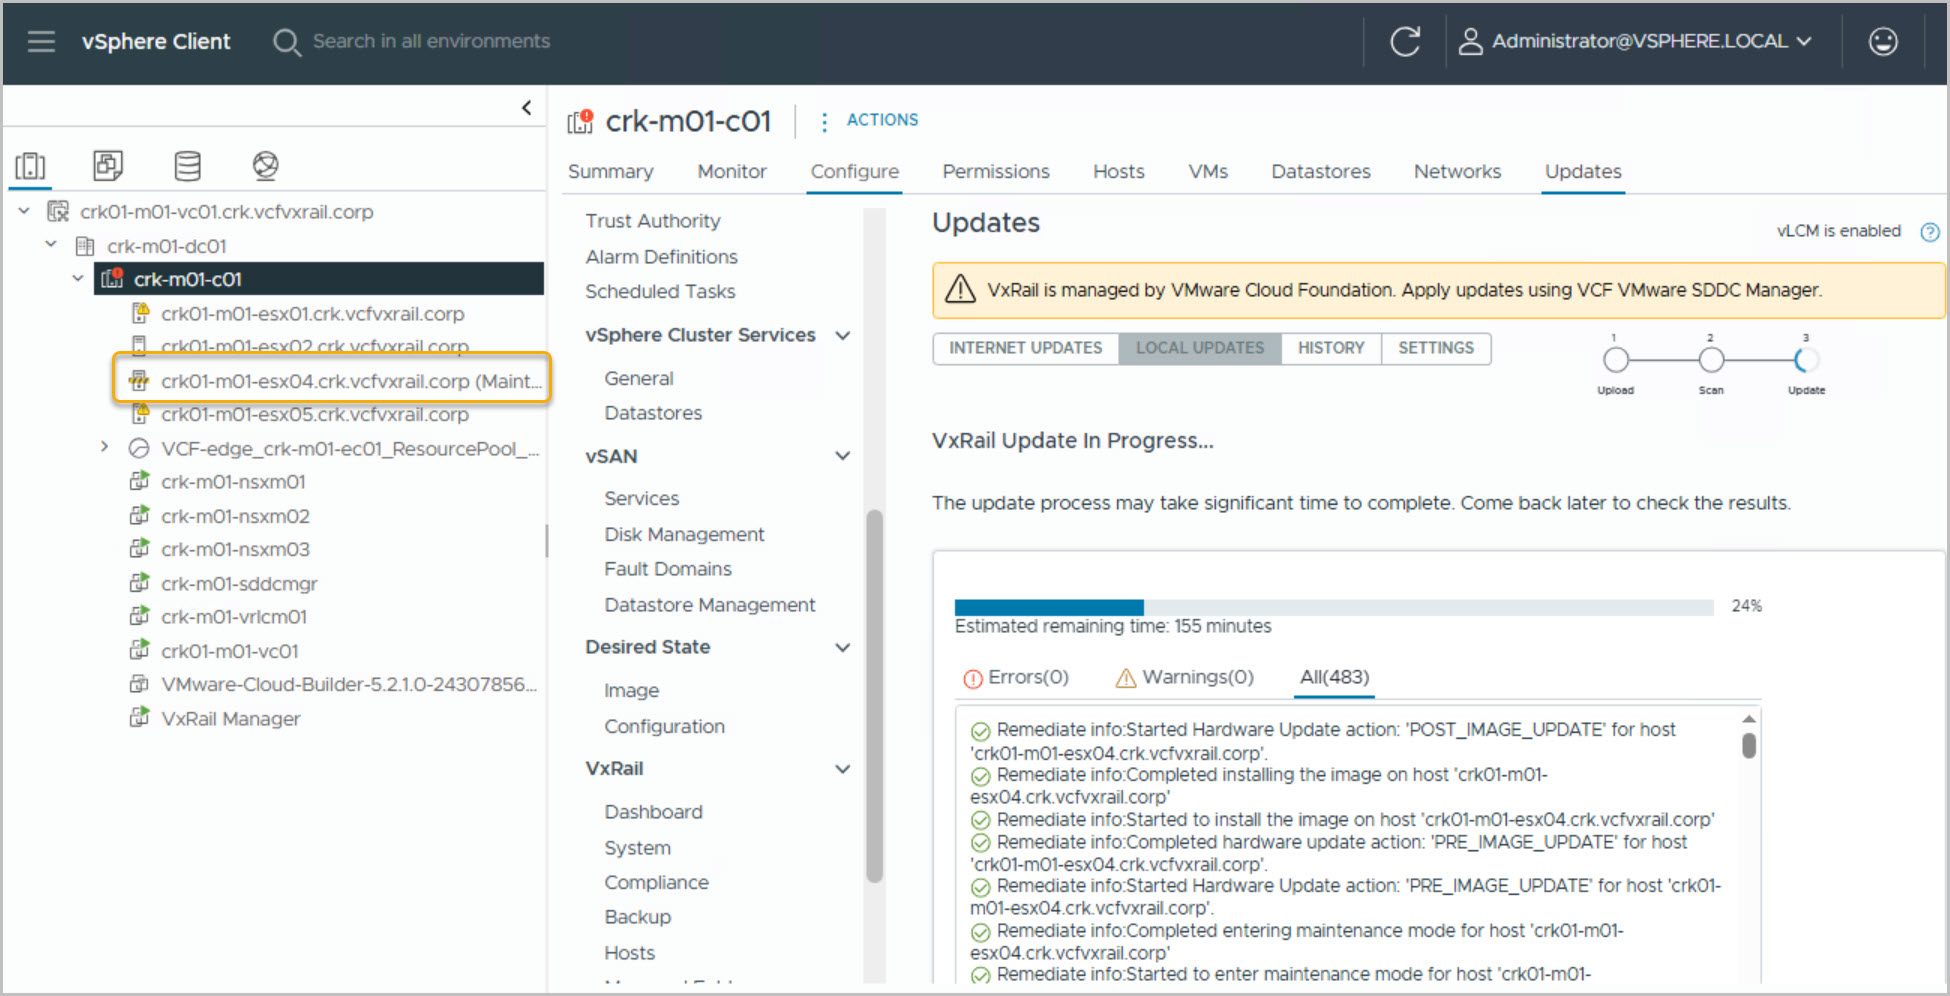Open the Actions menu for cluster
Screen dimensions: 1950x996
coord(868,120)
